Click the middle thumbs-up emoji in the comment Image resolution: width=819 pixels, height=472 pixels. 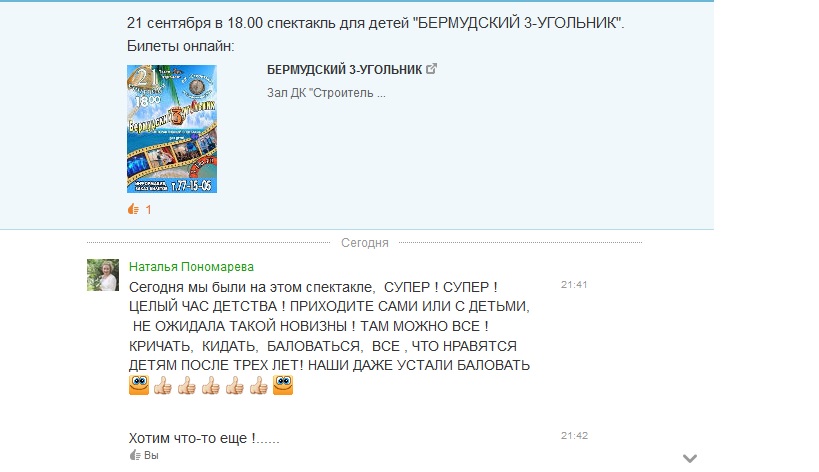click(x=211, y=385)
